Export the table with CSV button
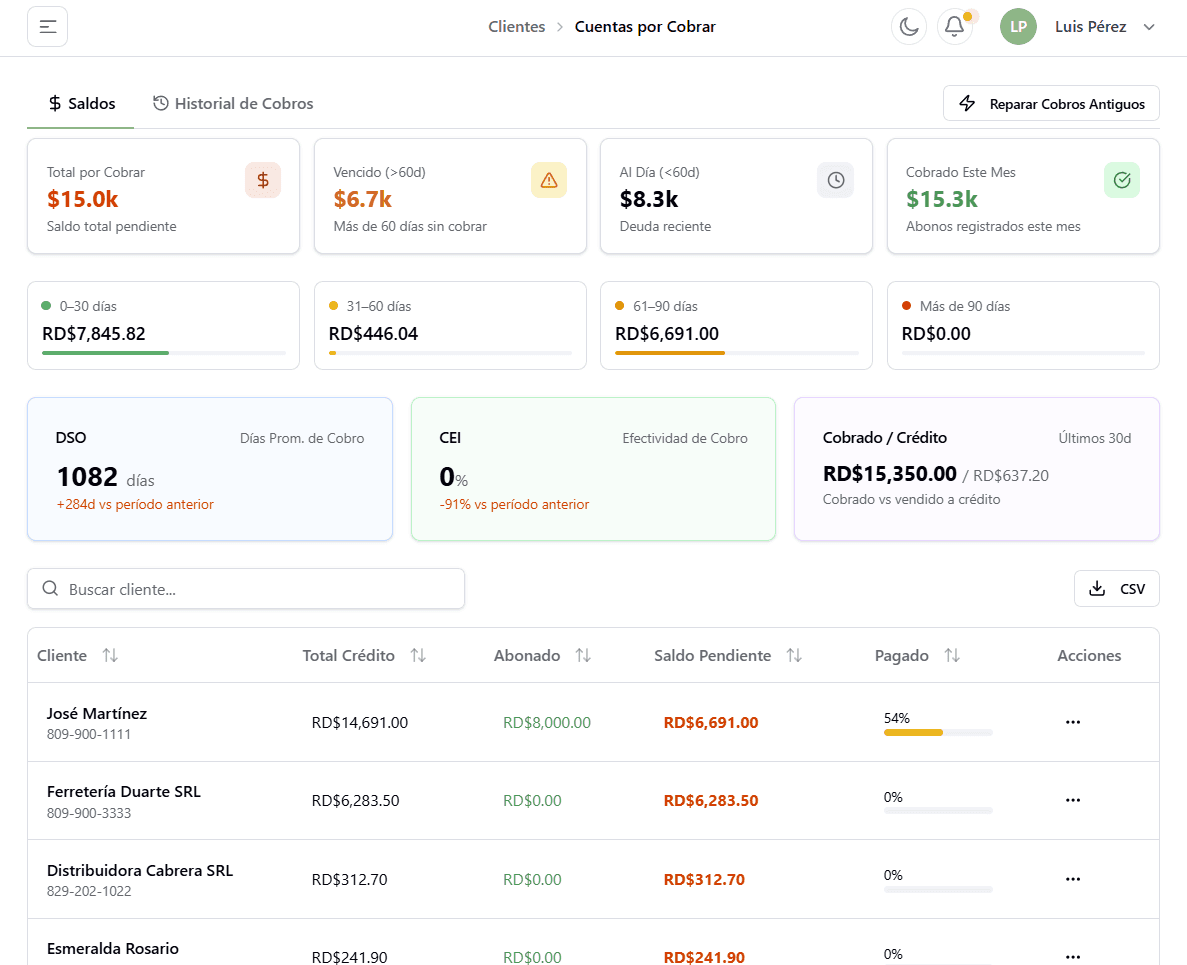This screenshot has height=965, width=1187. pyautogui.click(x=1116, y=589)
